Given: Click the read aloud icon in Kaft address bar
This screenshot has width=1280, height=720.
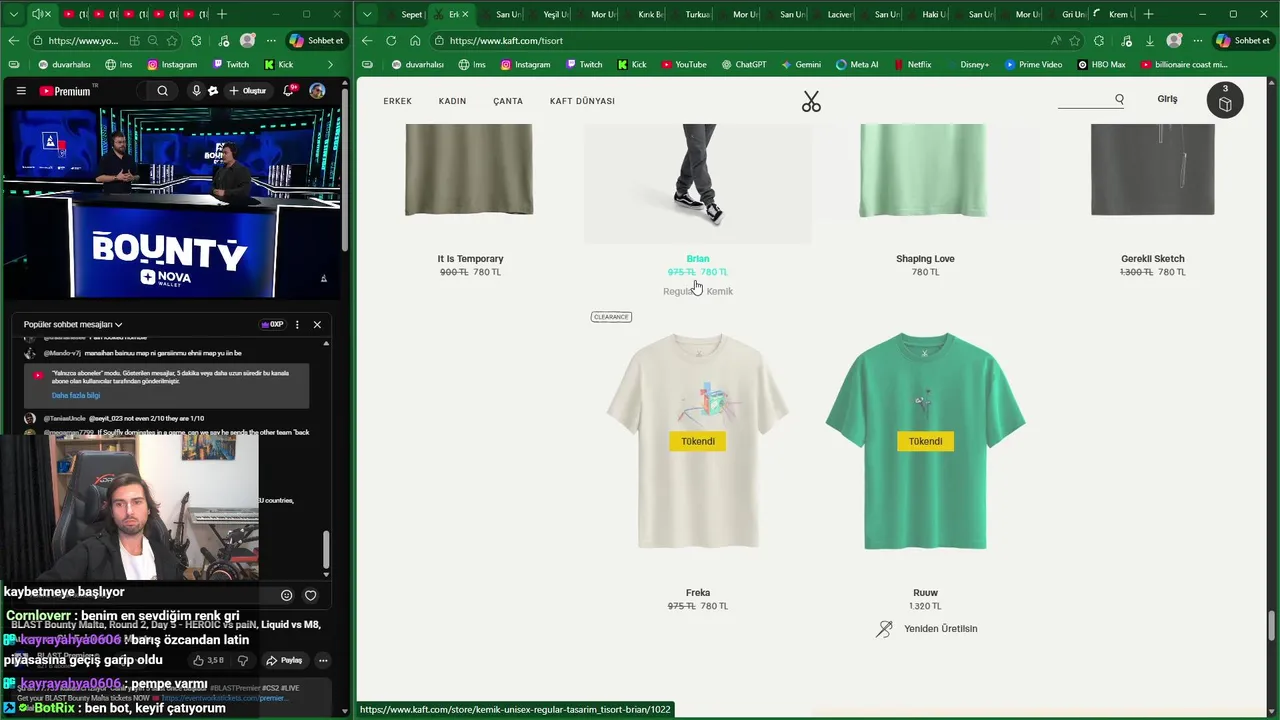Looking at the screenshot, I should (1055, 41).
